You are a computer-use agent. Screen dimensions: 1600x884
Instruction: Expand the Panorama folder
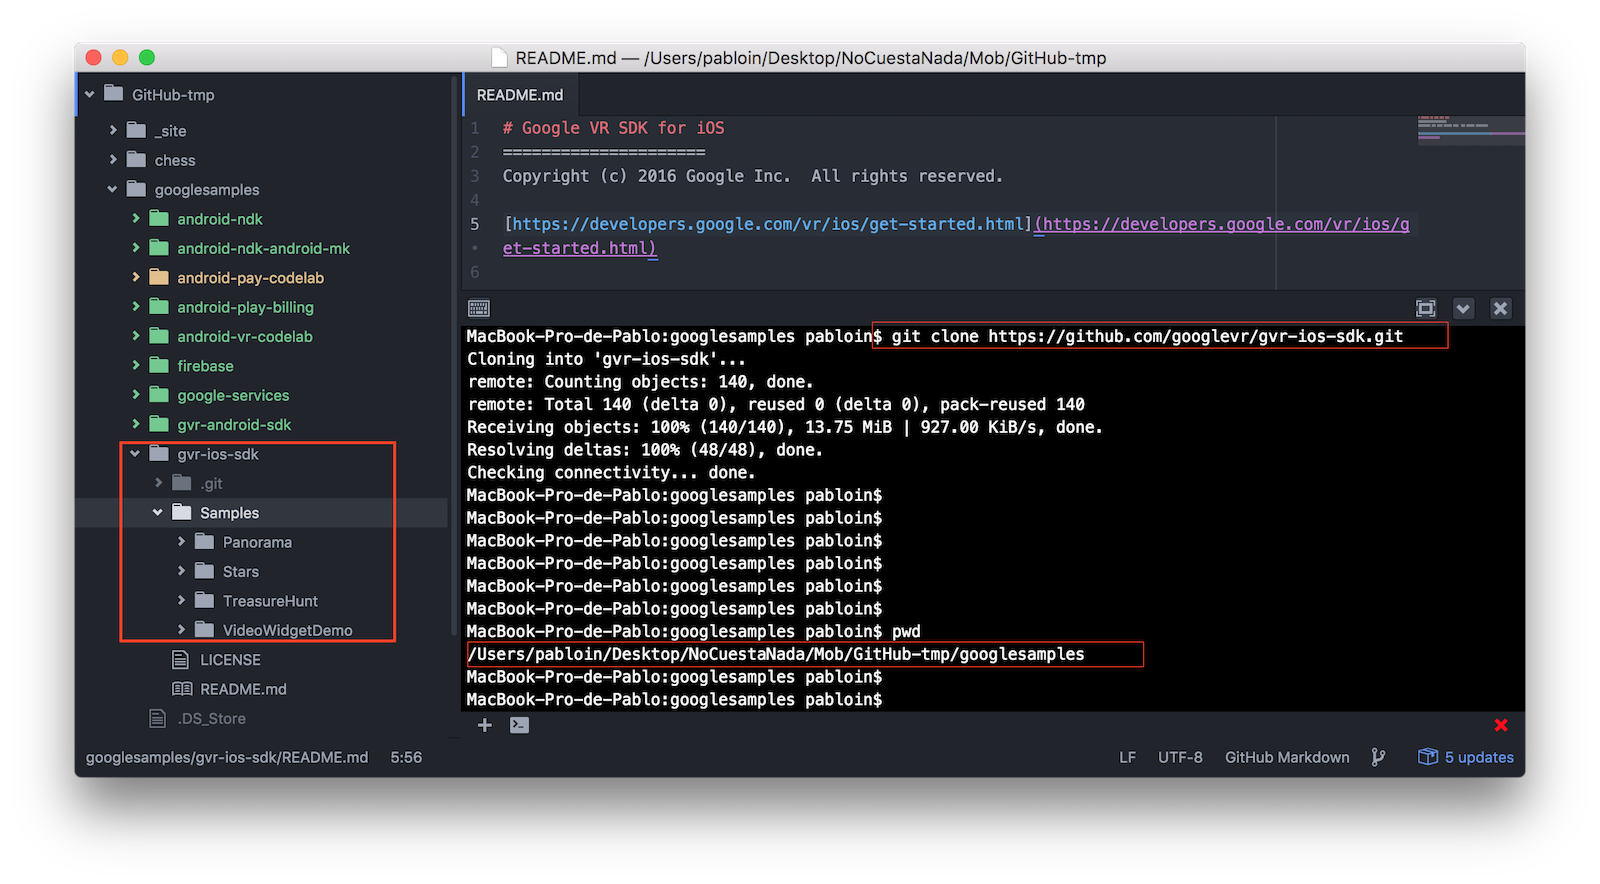[x=182, y=542]
